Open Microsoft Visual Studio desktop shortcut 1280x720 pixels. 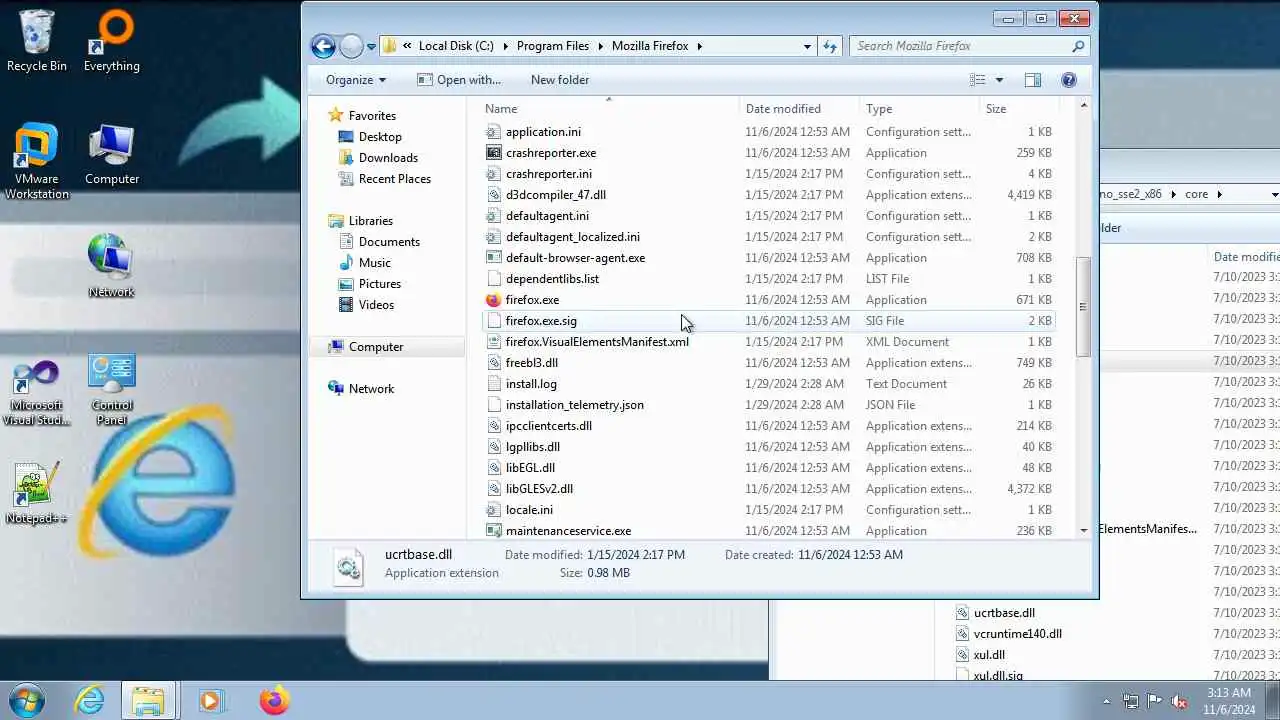coord(37,392)
